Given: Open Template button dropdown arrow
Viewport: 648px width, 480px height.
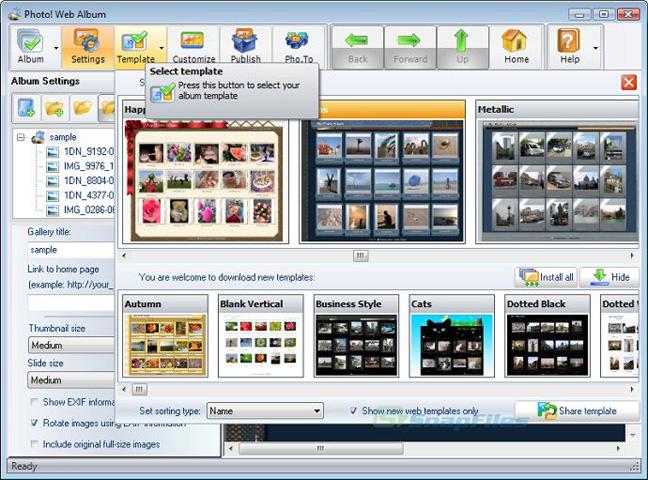Looking at the screenshot, I should pyautogui.click(x=162, y=48).
